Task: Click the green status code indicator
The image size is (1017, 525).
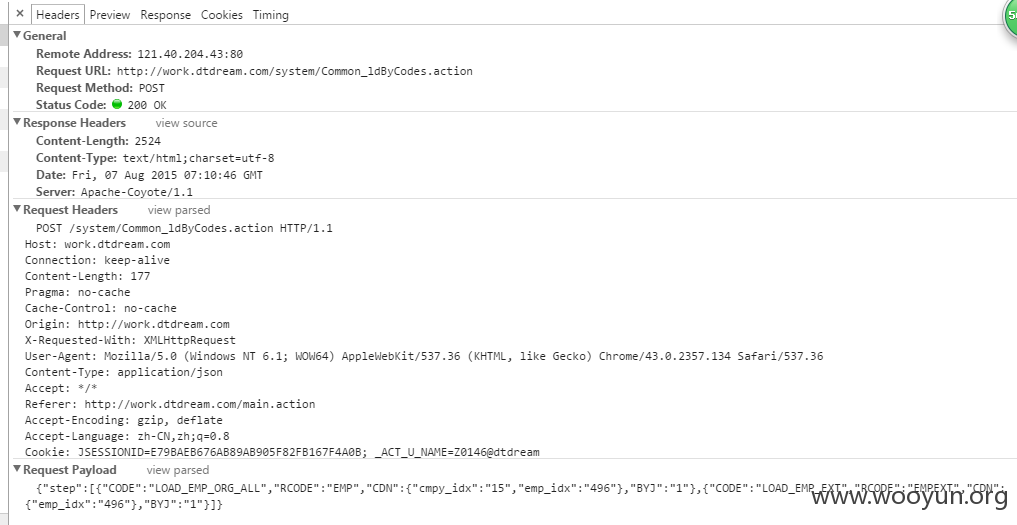Action: pyautogui.click(x=117, y=104)
